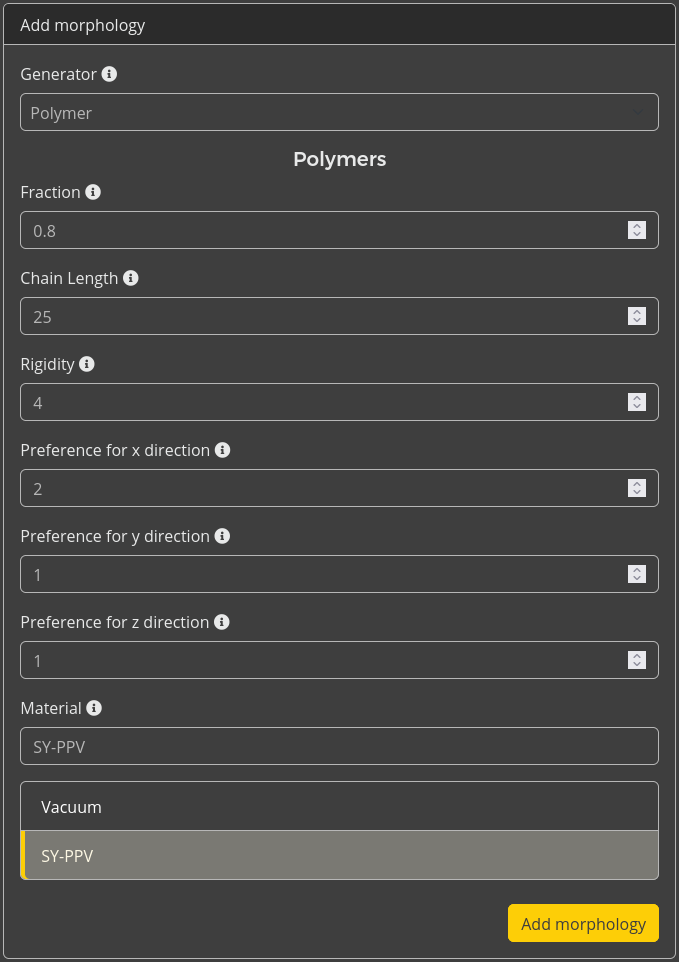
Task: Select SY-PPV from the material list
Action: click(339, 856)
